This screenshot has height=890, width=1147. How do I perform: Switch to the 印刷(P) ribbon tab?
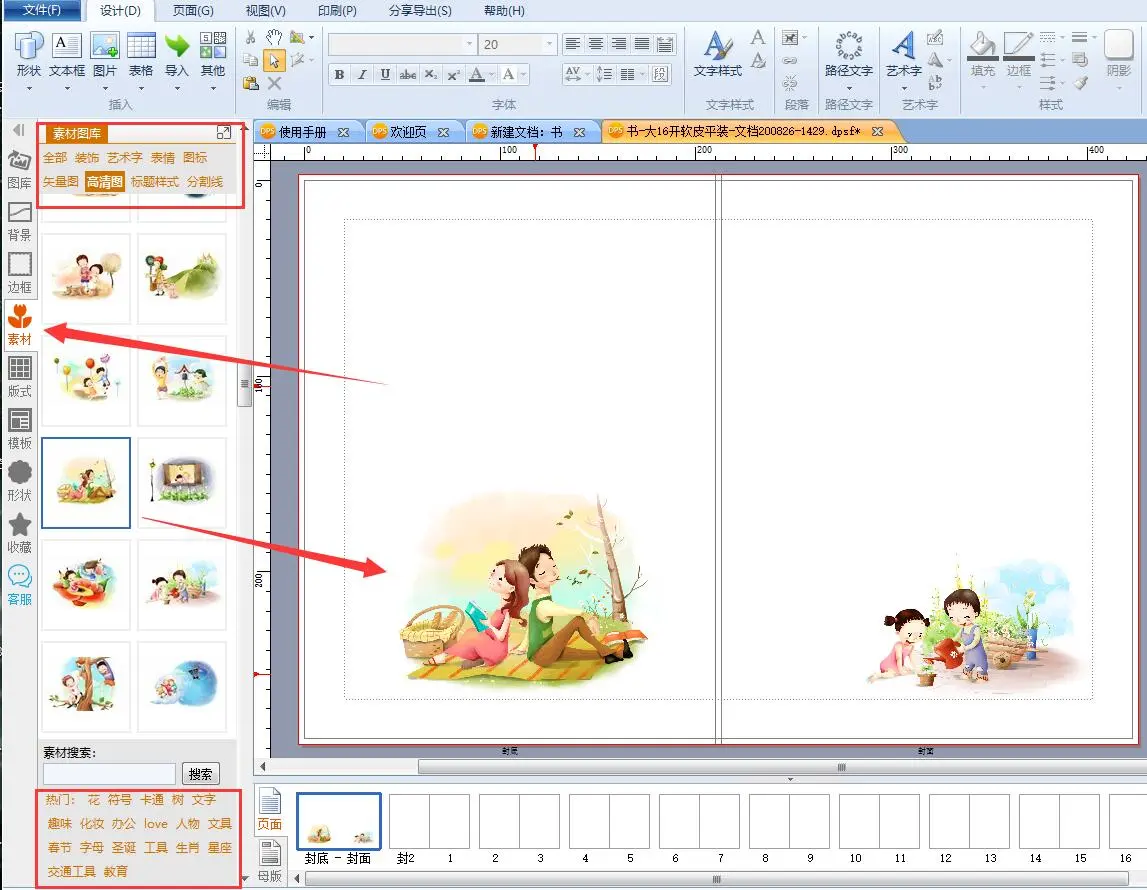click(337, 11)
